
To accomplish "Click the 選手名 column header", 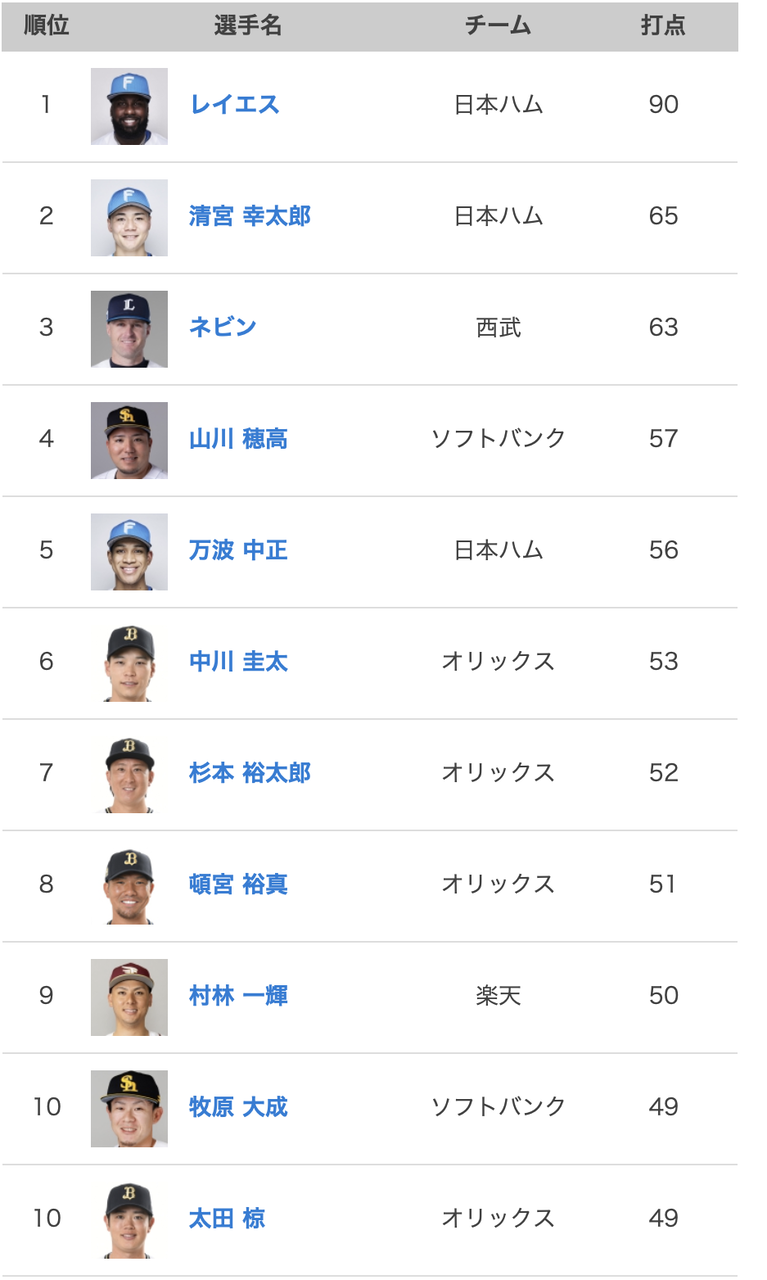I will click(248, 26).
